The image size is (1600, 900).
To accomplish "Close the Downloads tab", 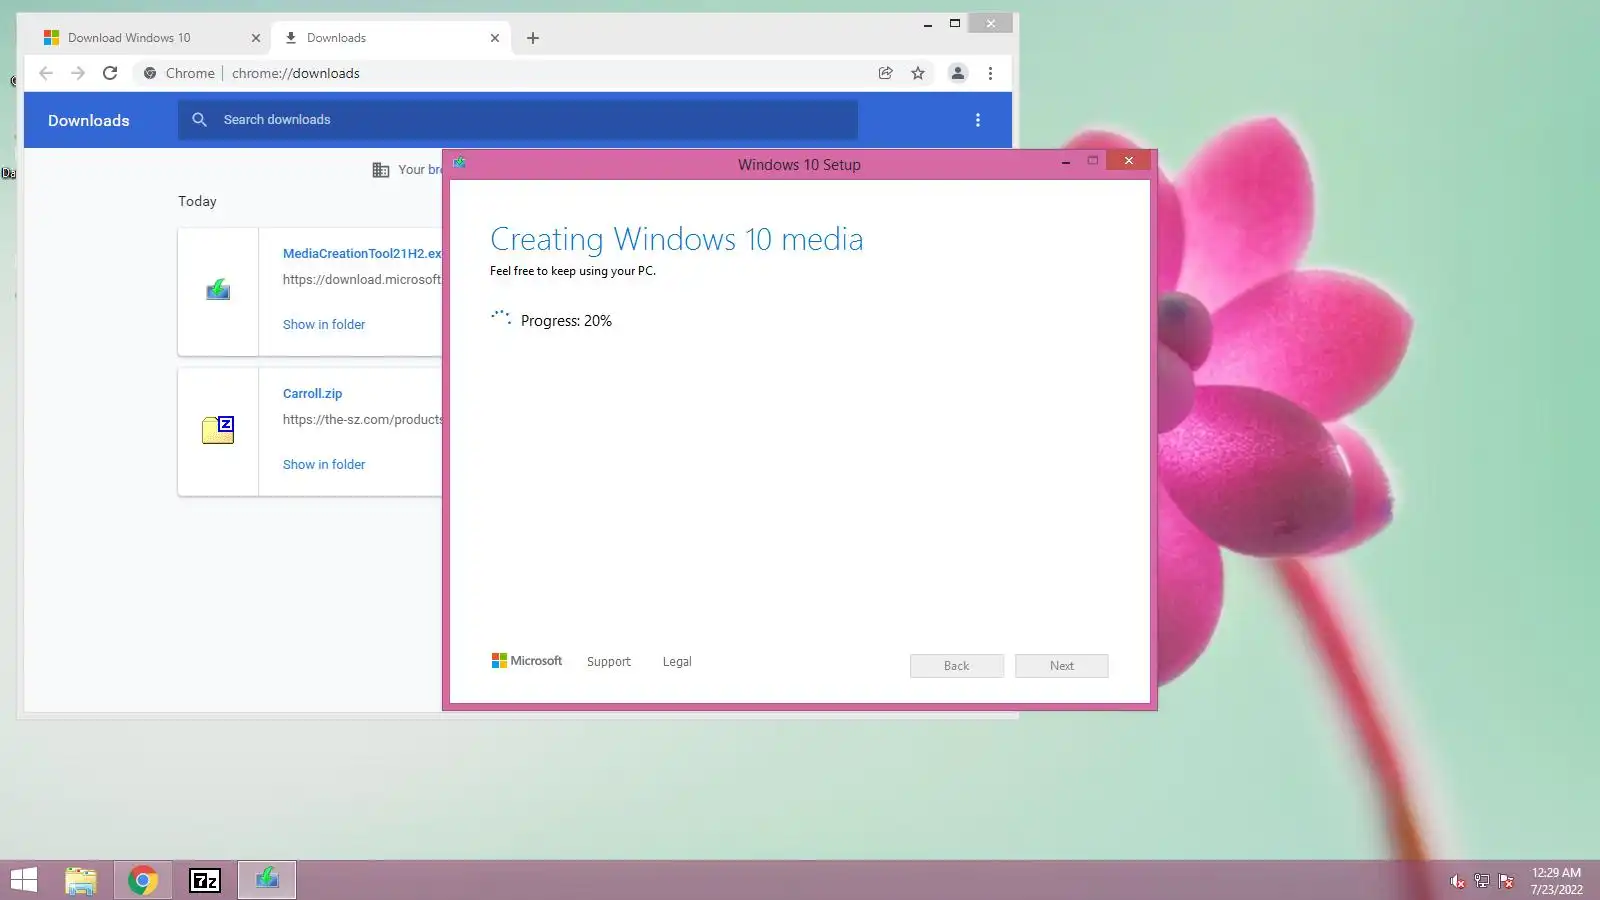I will (x=495, y=38).
